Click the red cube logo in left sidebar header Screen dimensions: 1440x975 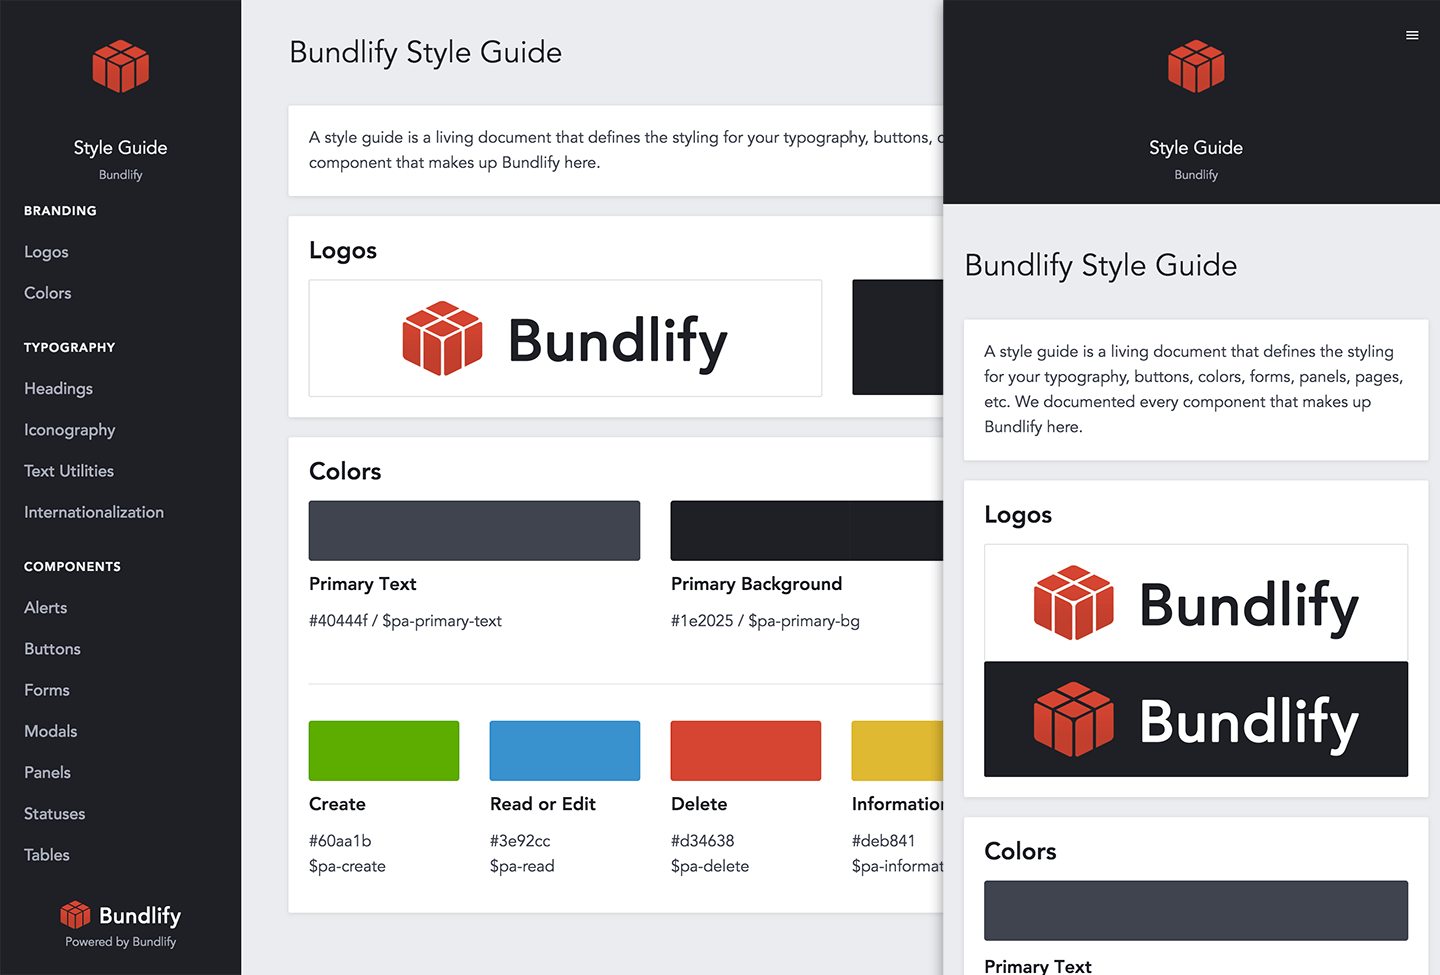[x=120, y=67]
